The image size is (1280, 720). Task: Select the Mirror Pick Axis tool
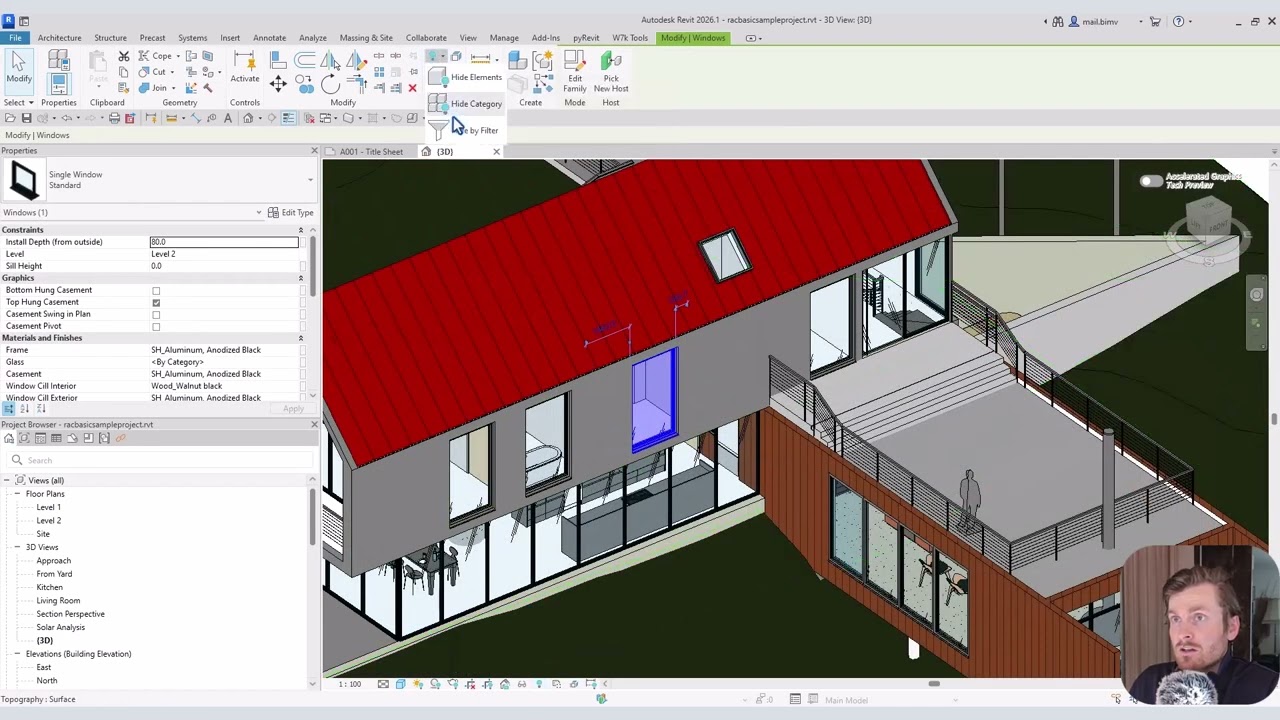click(x=331, y=61)
